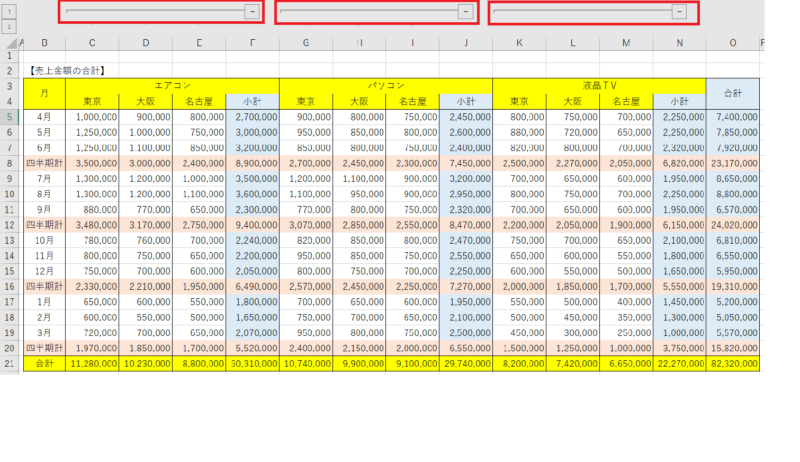Select column D header
Image resolution: width=800 pixels, height=462 pixels.
(x=146, y=43)
